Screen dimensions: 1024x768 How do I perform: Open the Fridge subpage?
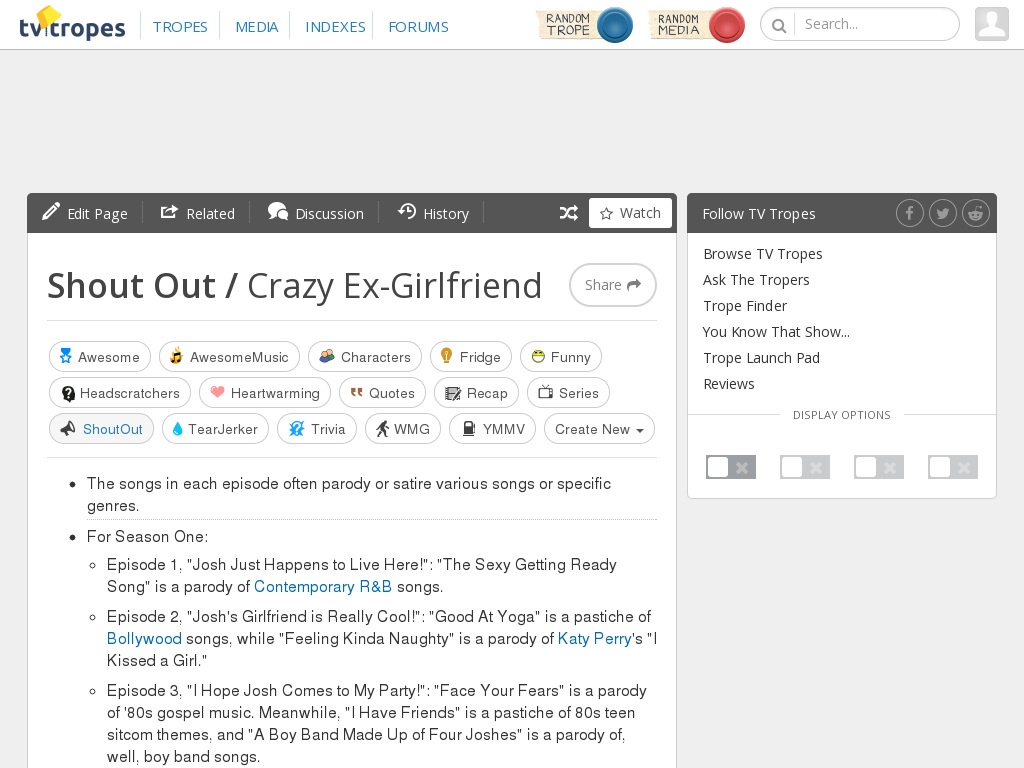pos(471,357)
